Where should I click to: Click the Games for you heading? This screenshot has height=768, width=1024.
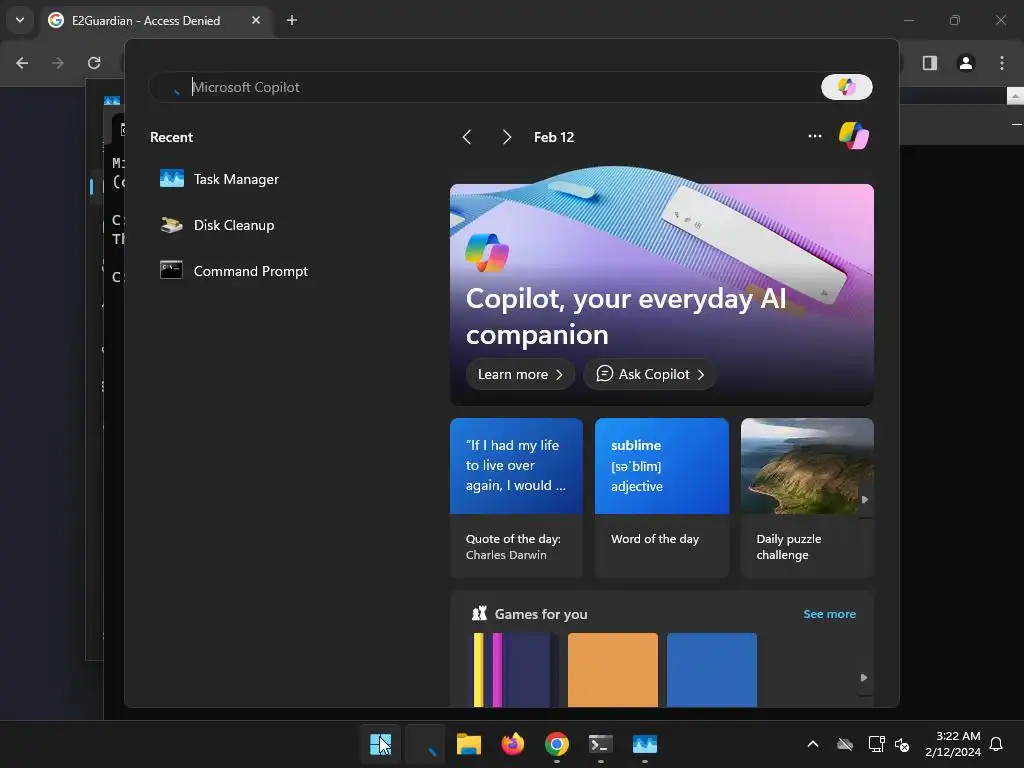(541, 614)
